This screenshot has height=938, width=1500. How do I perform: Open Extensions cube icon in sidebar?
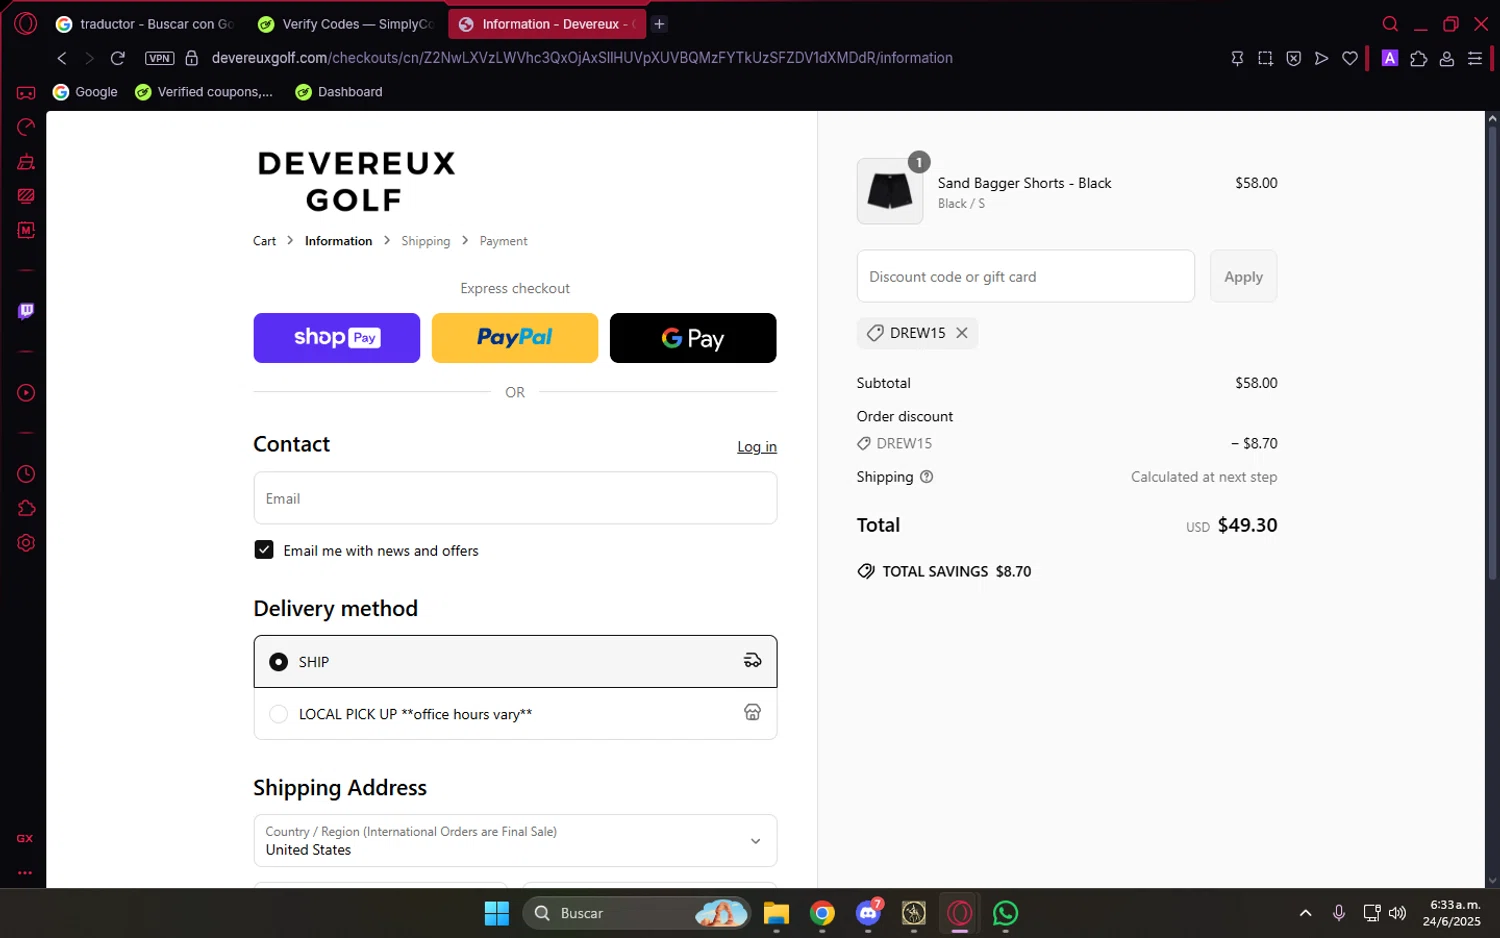(x=26, y=508)
